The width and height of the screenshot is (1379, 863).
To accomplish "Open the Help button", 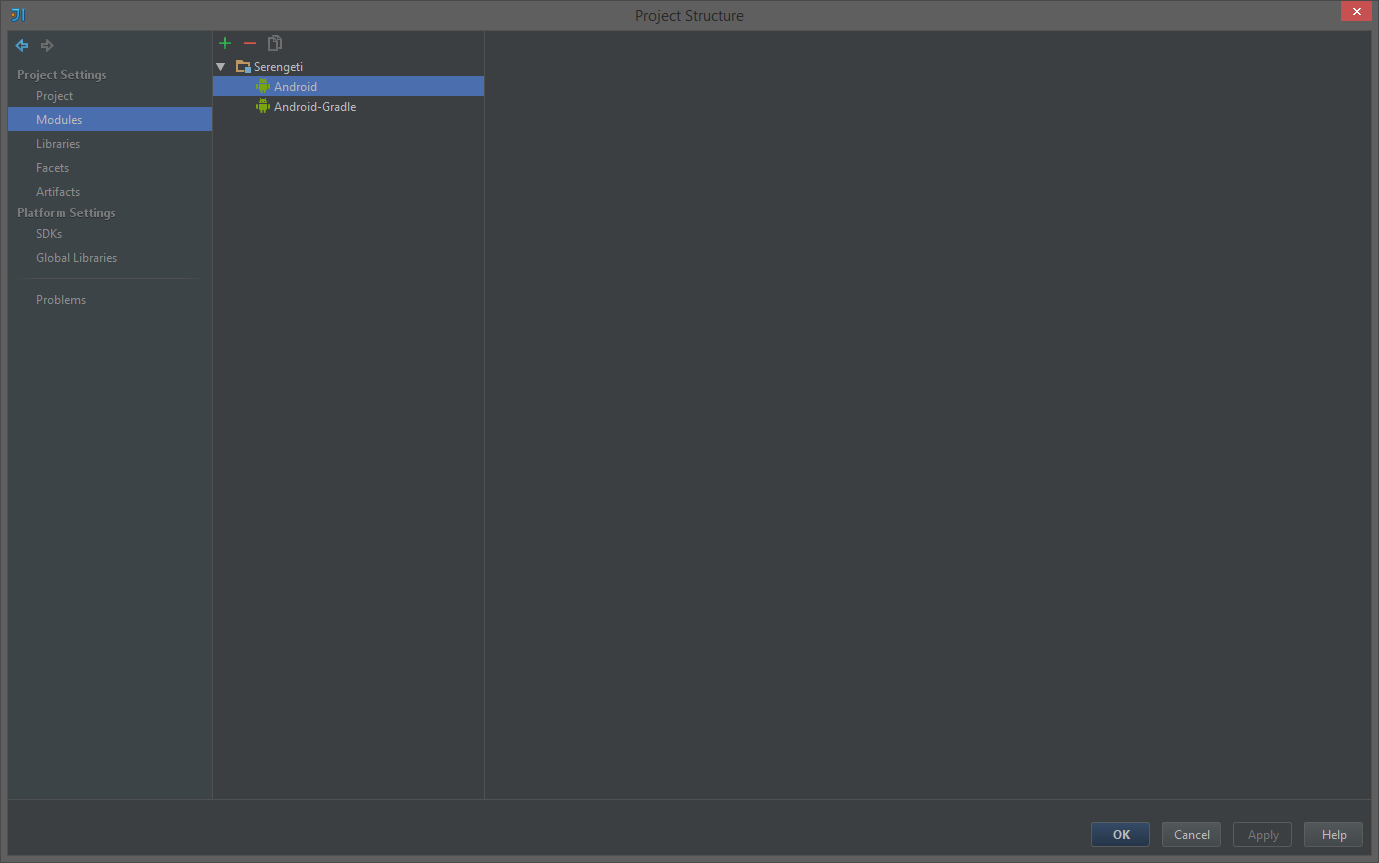I will pos(1333,834).
